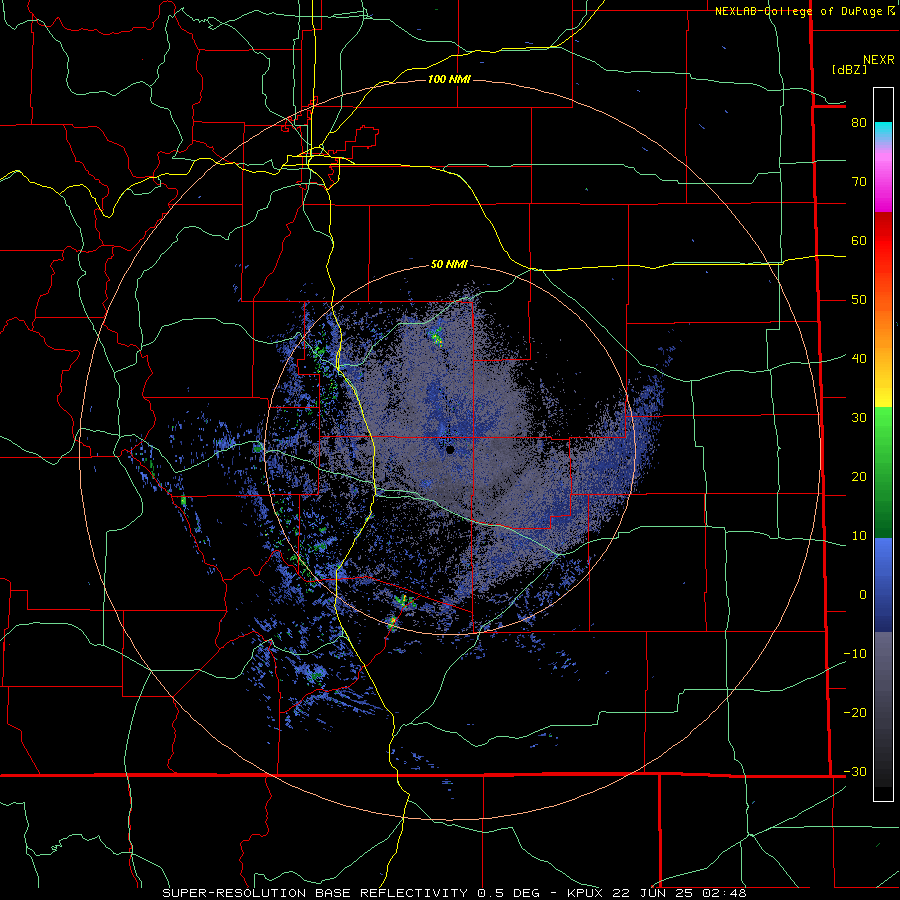Click the green section of the reflectivity color bar
This screenshot has width=900, height=900.
[883, 472]
